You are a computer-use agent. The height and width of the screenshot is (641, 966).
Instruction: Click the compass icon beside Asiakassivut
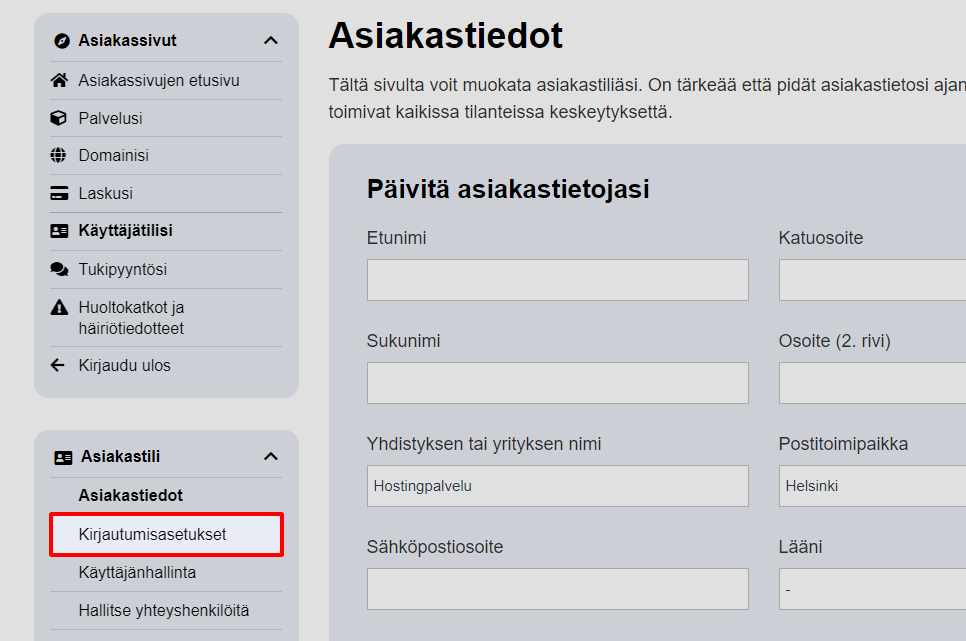click(x=62, y=41)
